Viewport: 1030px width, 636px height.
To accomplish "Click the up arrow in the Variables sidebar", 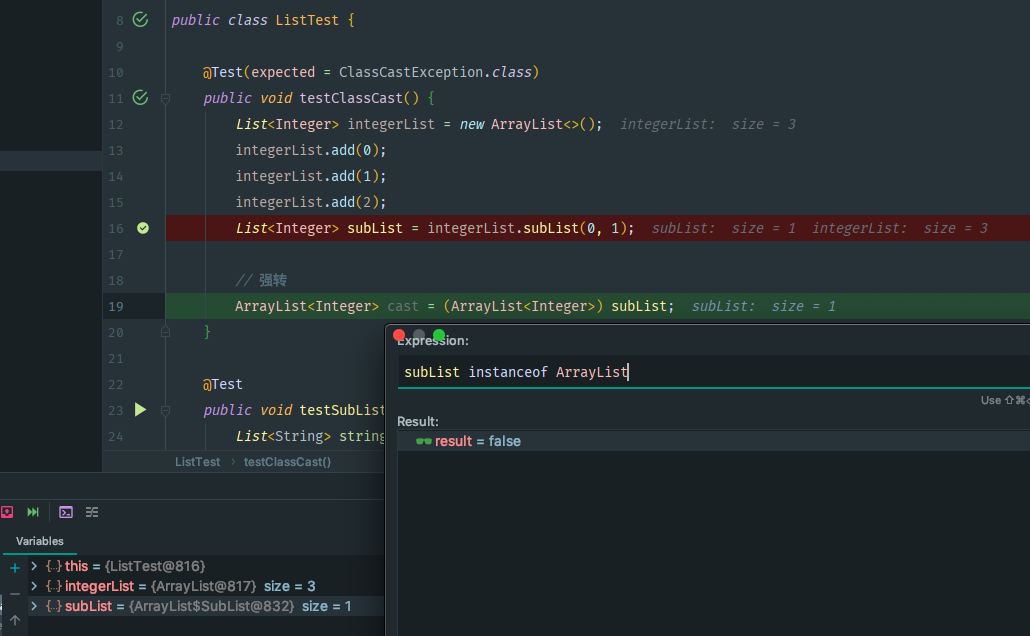I will pos(15,620).
